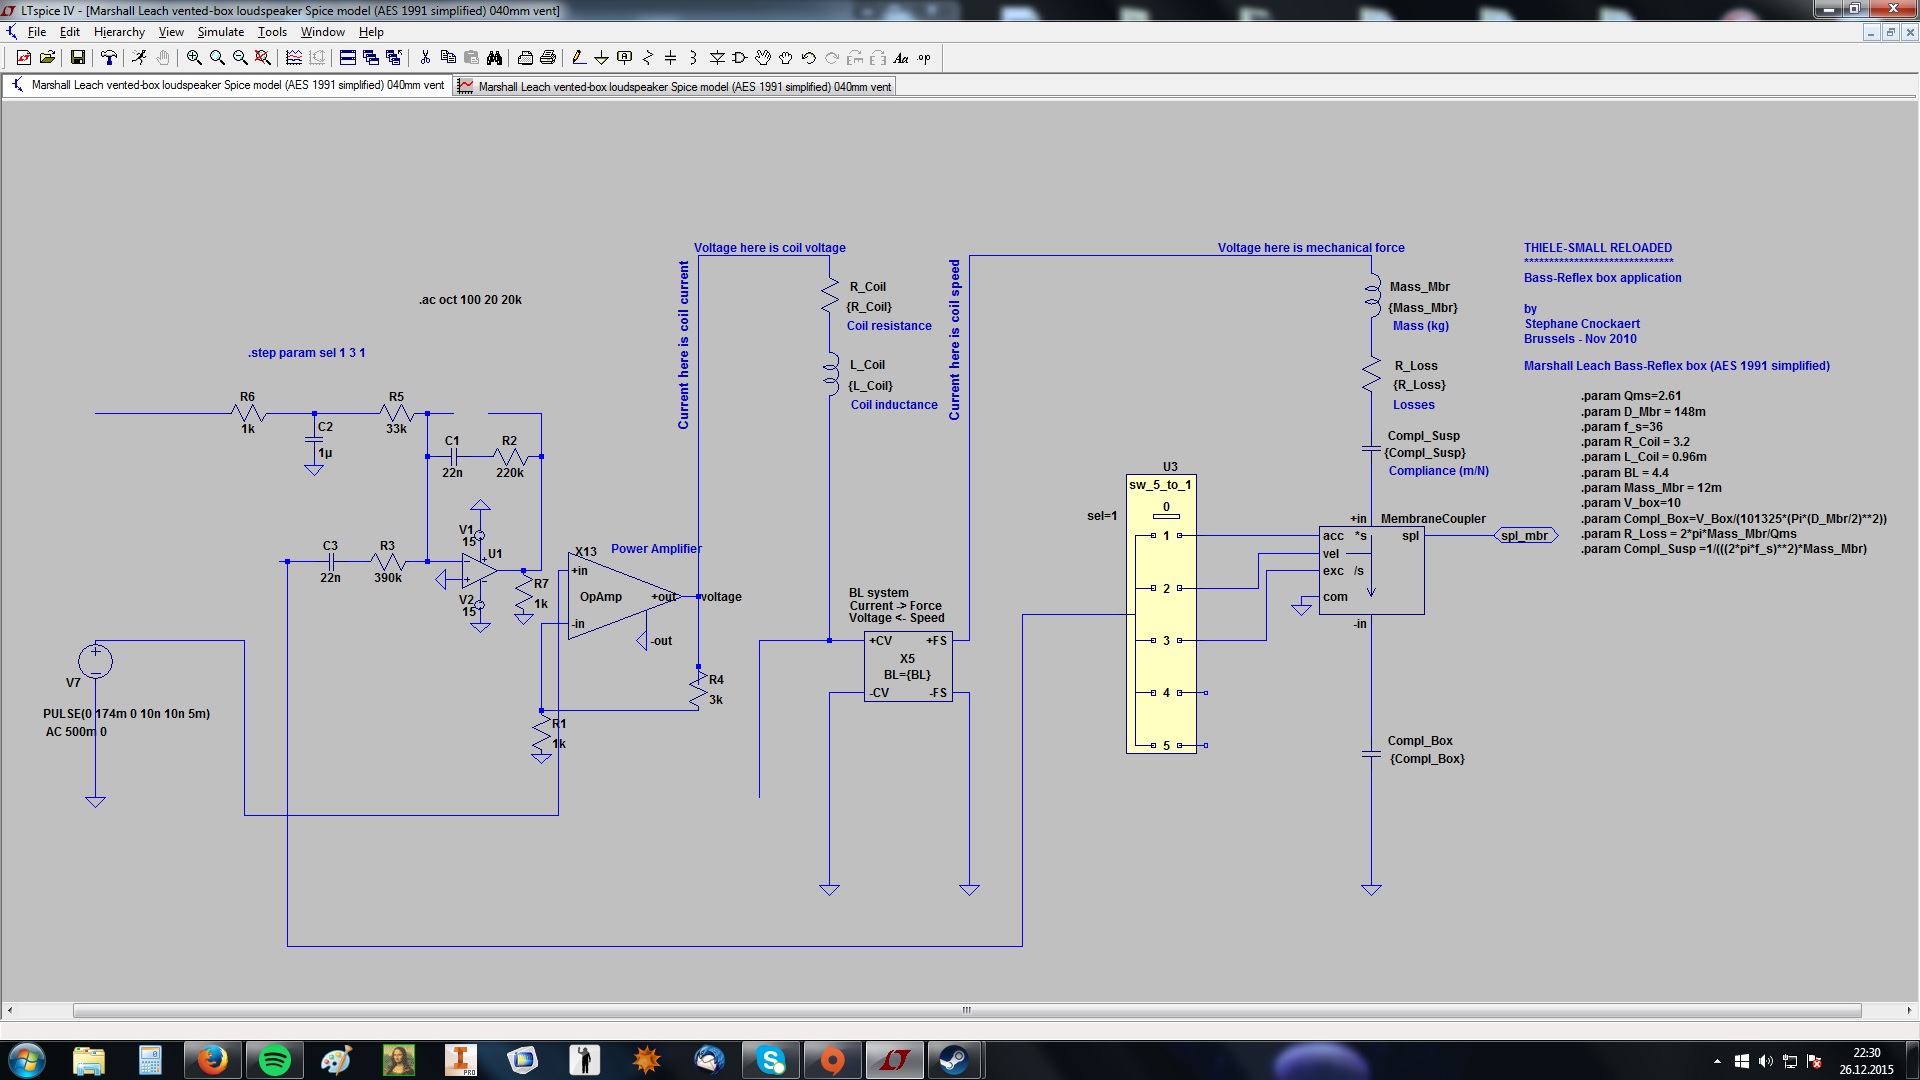The image size is (1920, 1080).
Task: Place a Ground symbol from toolbar
Action: (x=601, y=58)
